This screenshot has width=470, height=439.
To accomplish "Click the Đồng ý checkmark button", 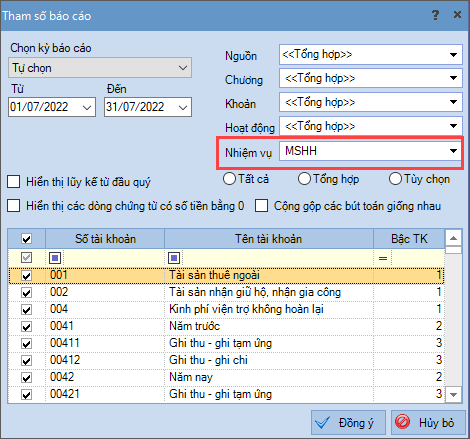I will (348, 423).
